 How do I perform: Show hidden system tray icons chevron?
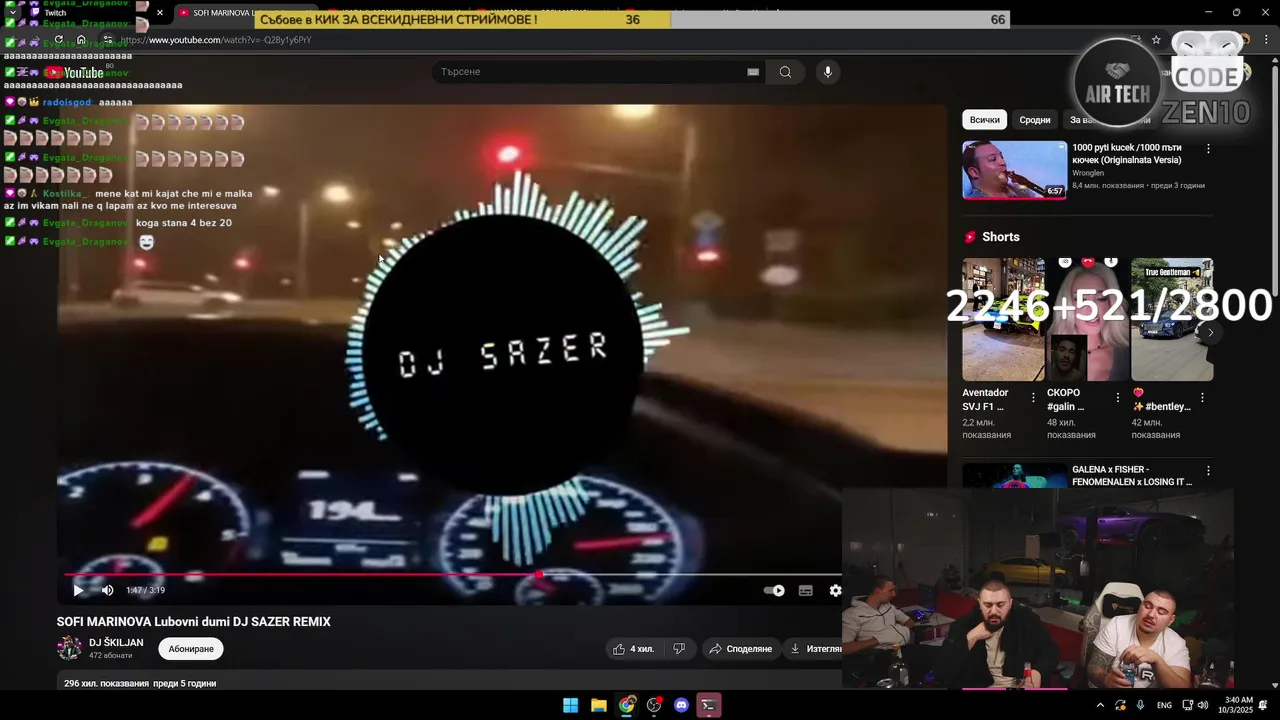(1100, 705)
